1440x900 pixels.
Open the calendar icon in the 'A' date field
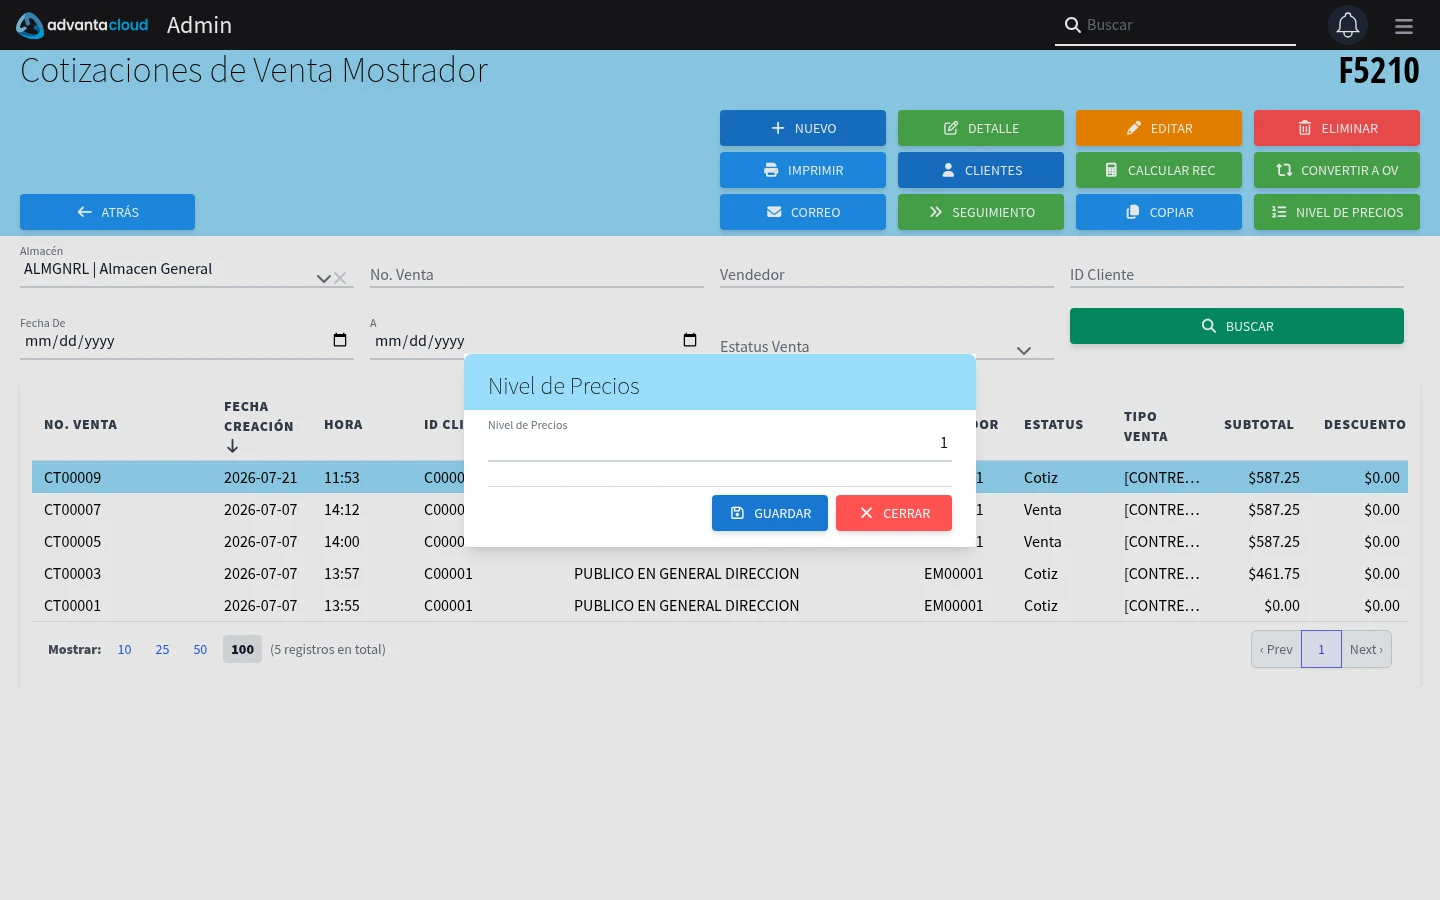tap(690, 340)
